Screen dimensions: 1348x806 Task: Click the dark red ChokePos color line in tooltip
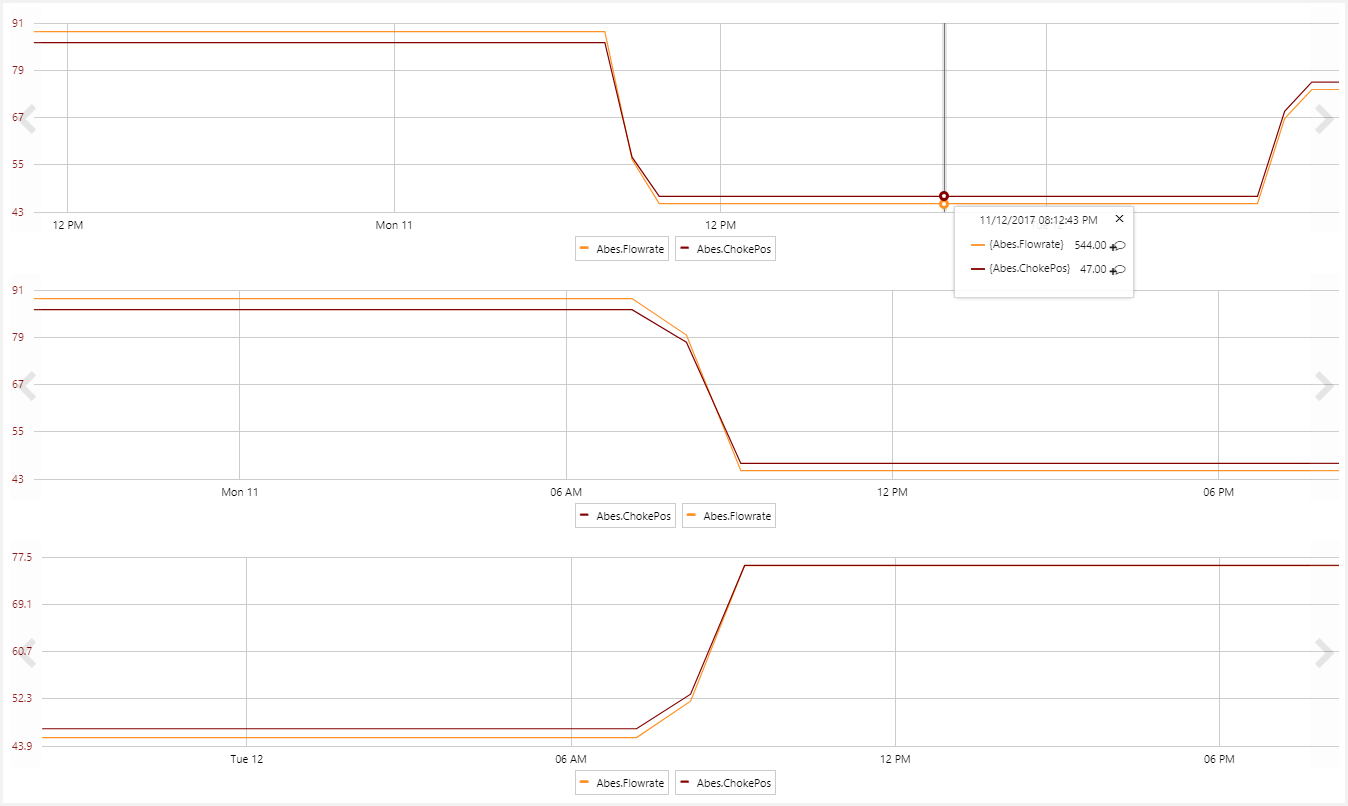pyautogui.click(x=978, y=269)
